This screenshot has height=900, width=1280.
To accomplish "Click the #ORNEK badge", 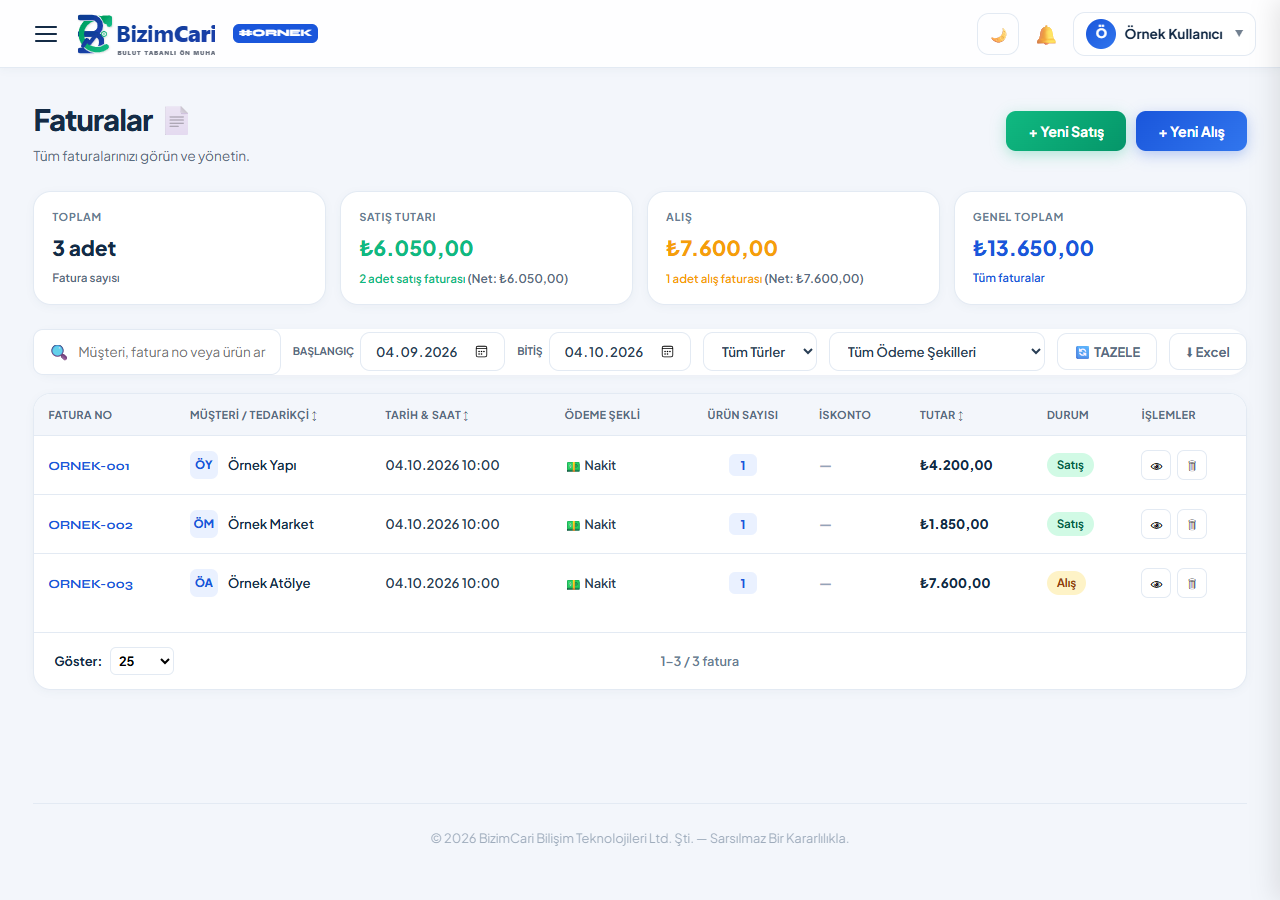I will point(275,33).
